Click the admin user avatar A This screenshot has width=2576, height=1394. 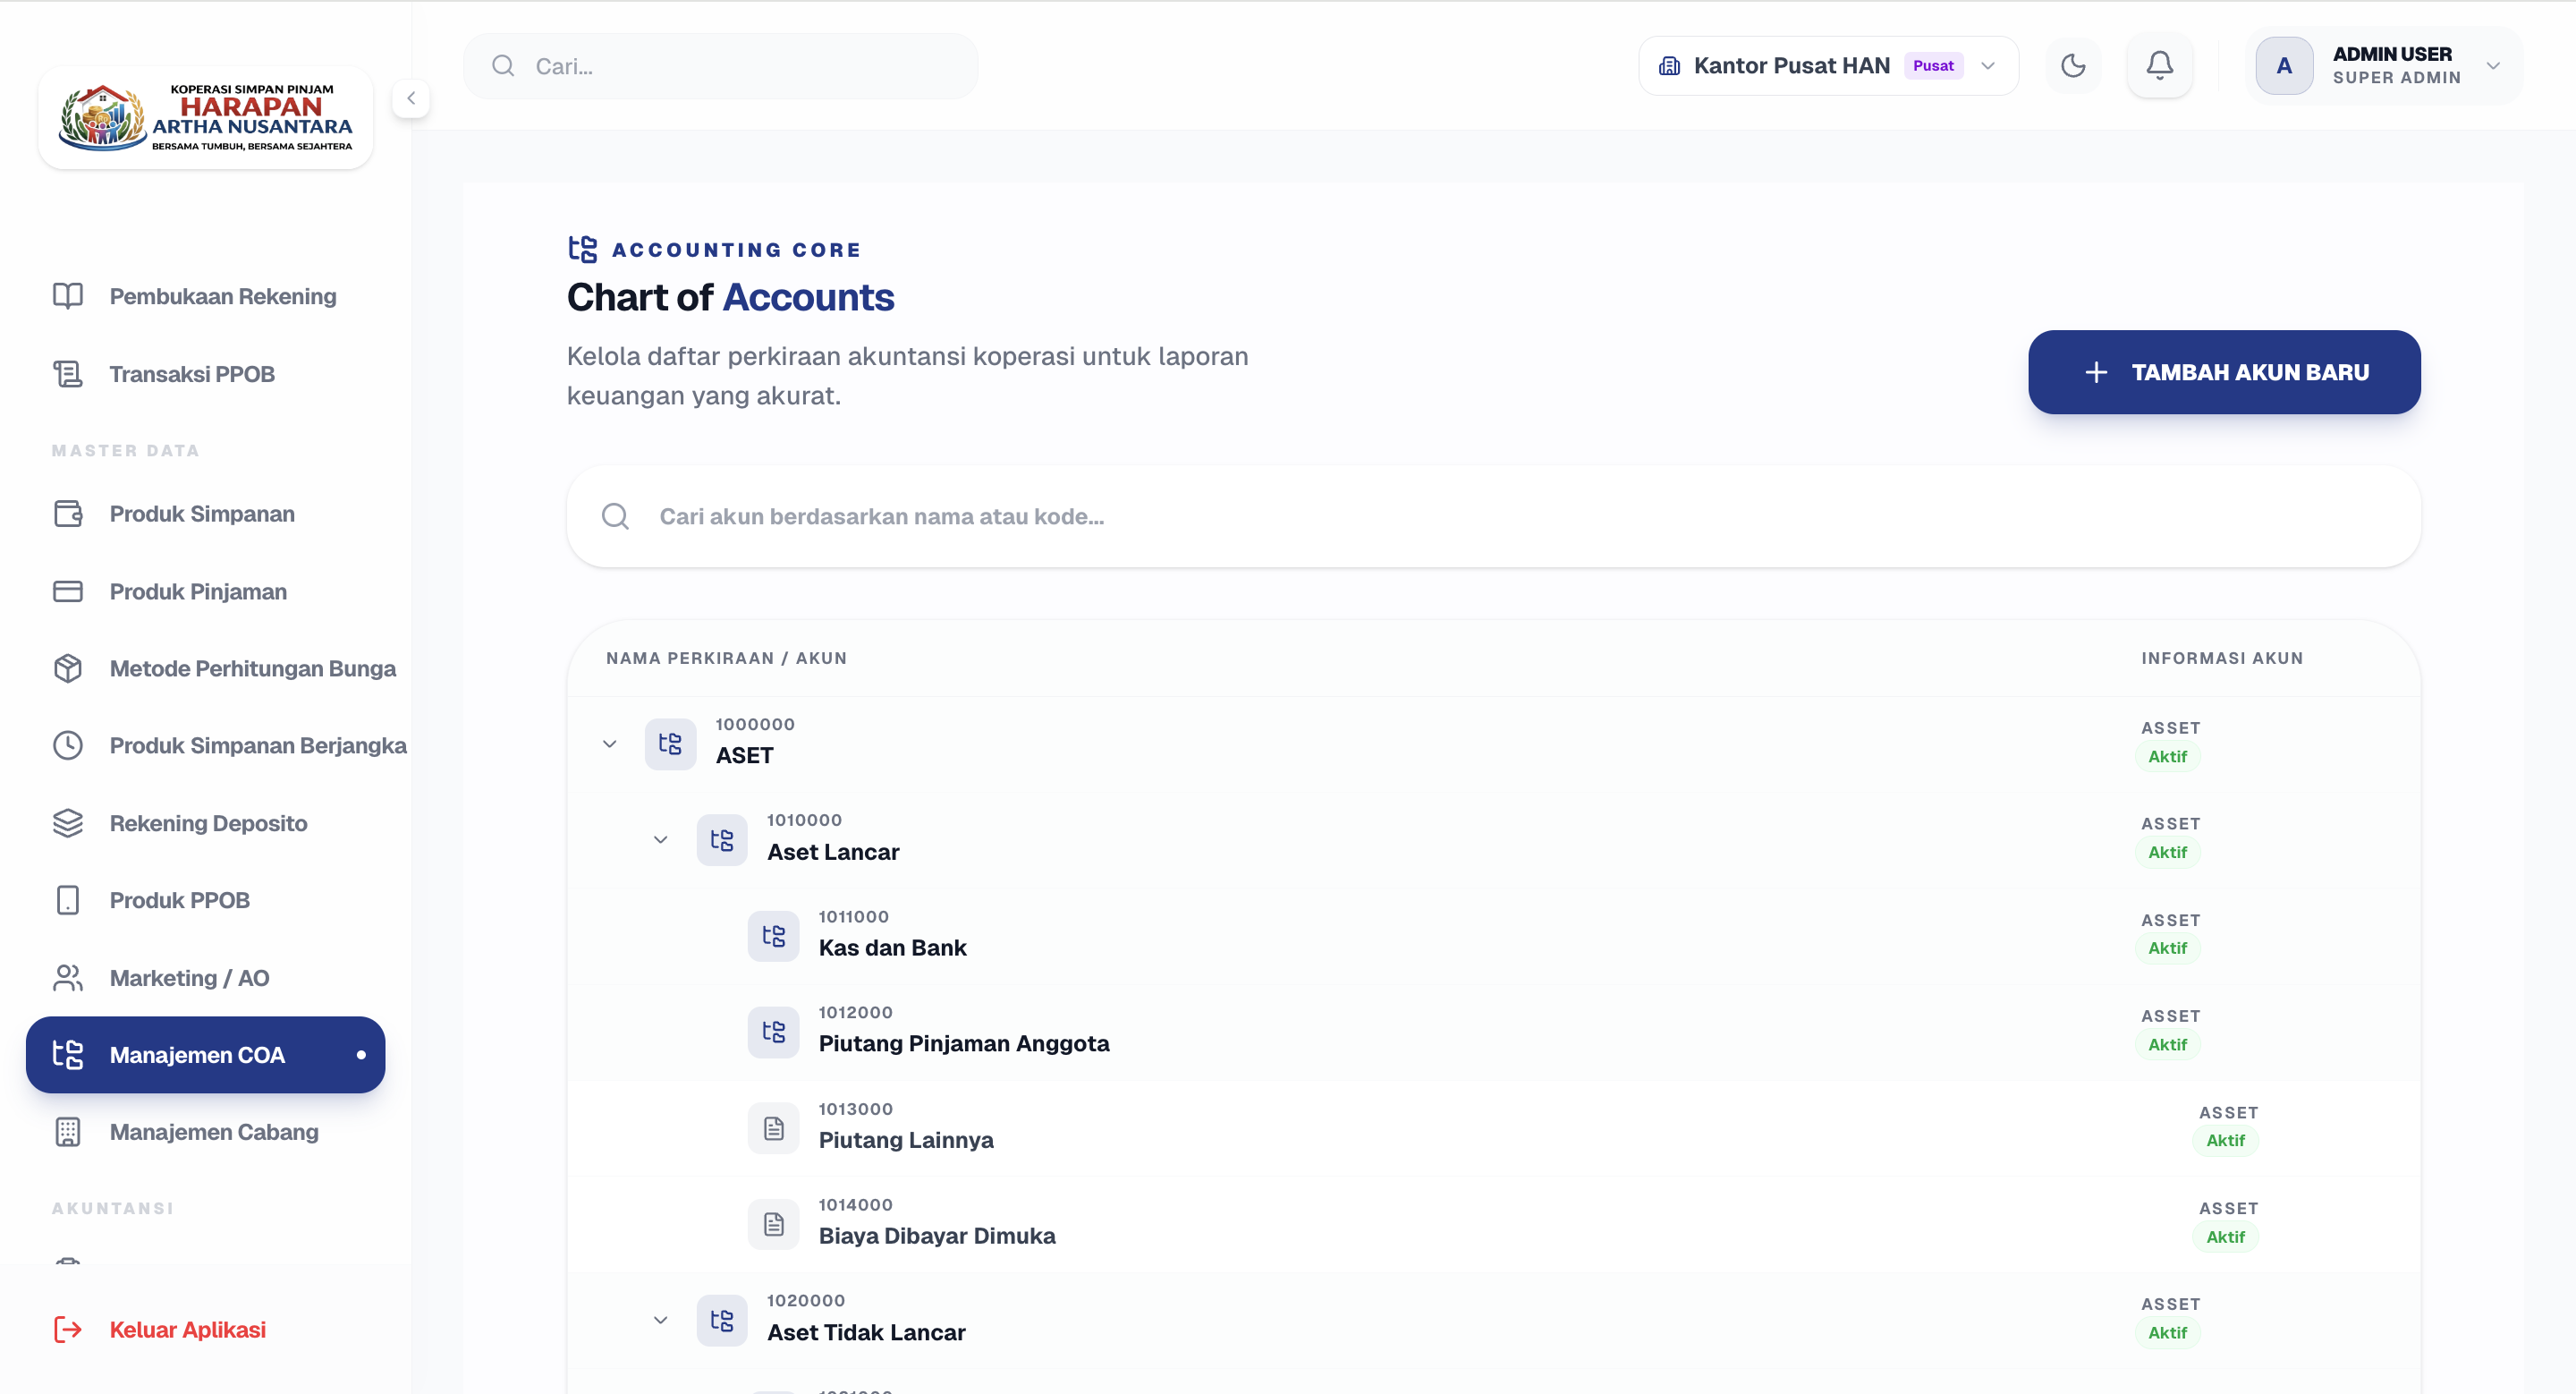point(2283,66)
